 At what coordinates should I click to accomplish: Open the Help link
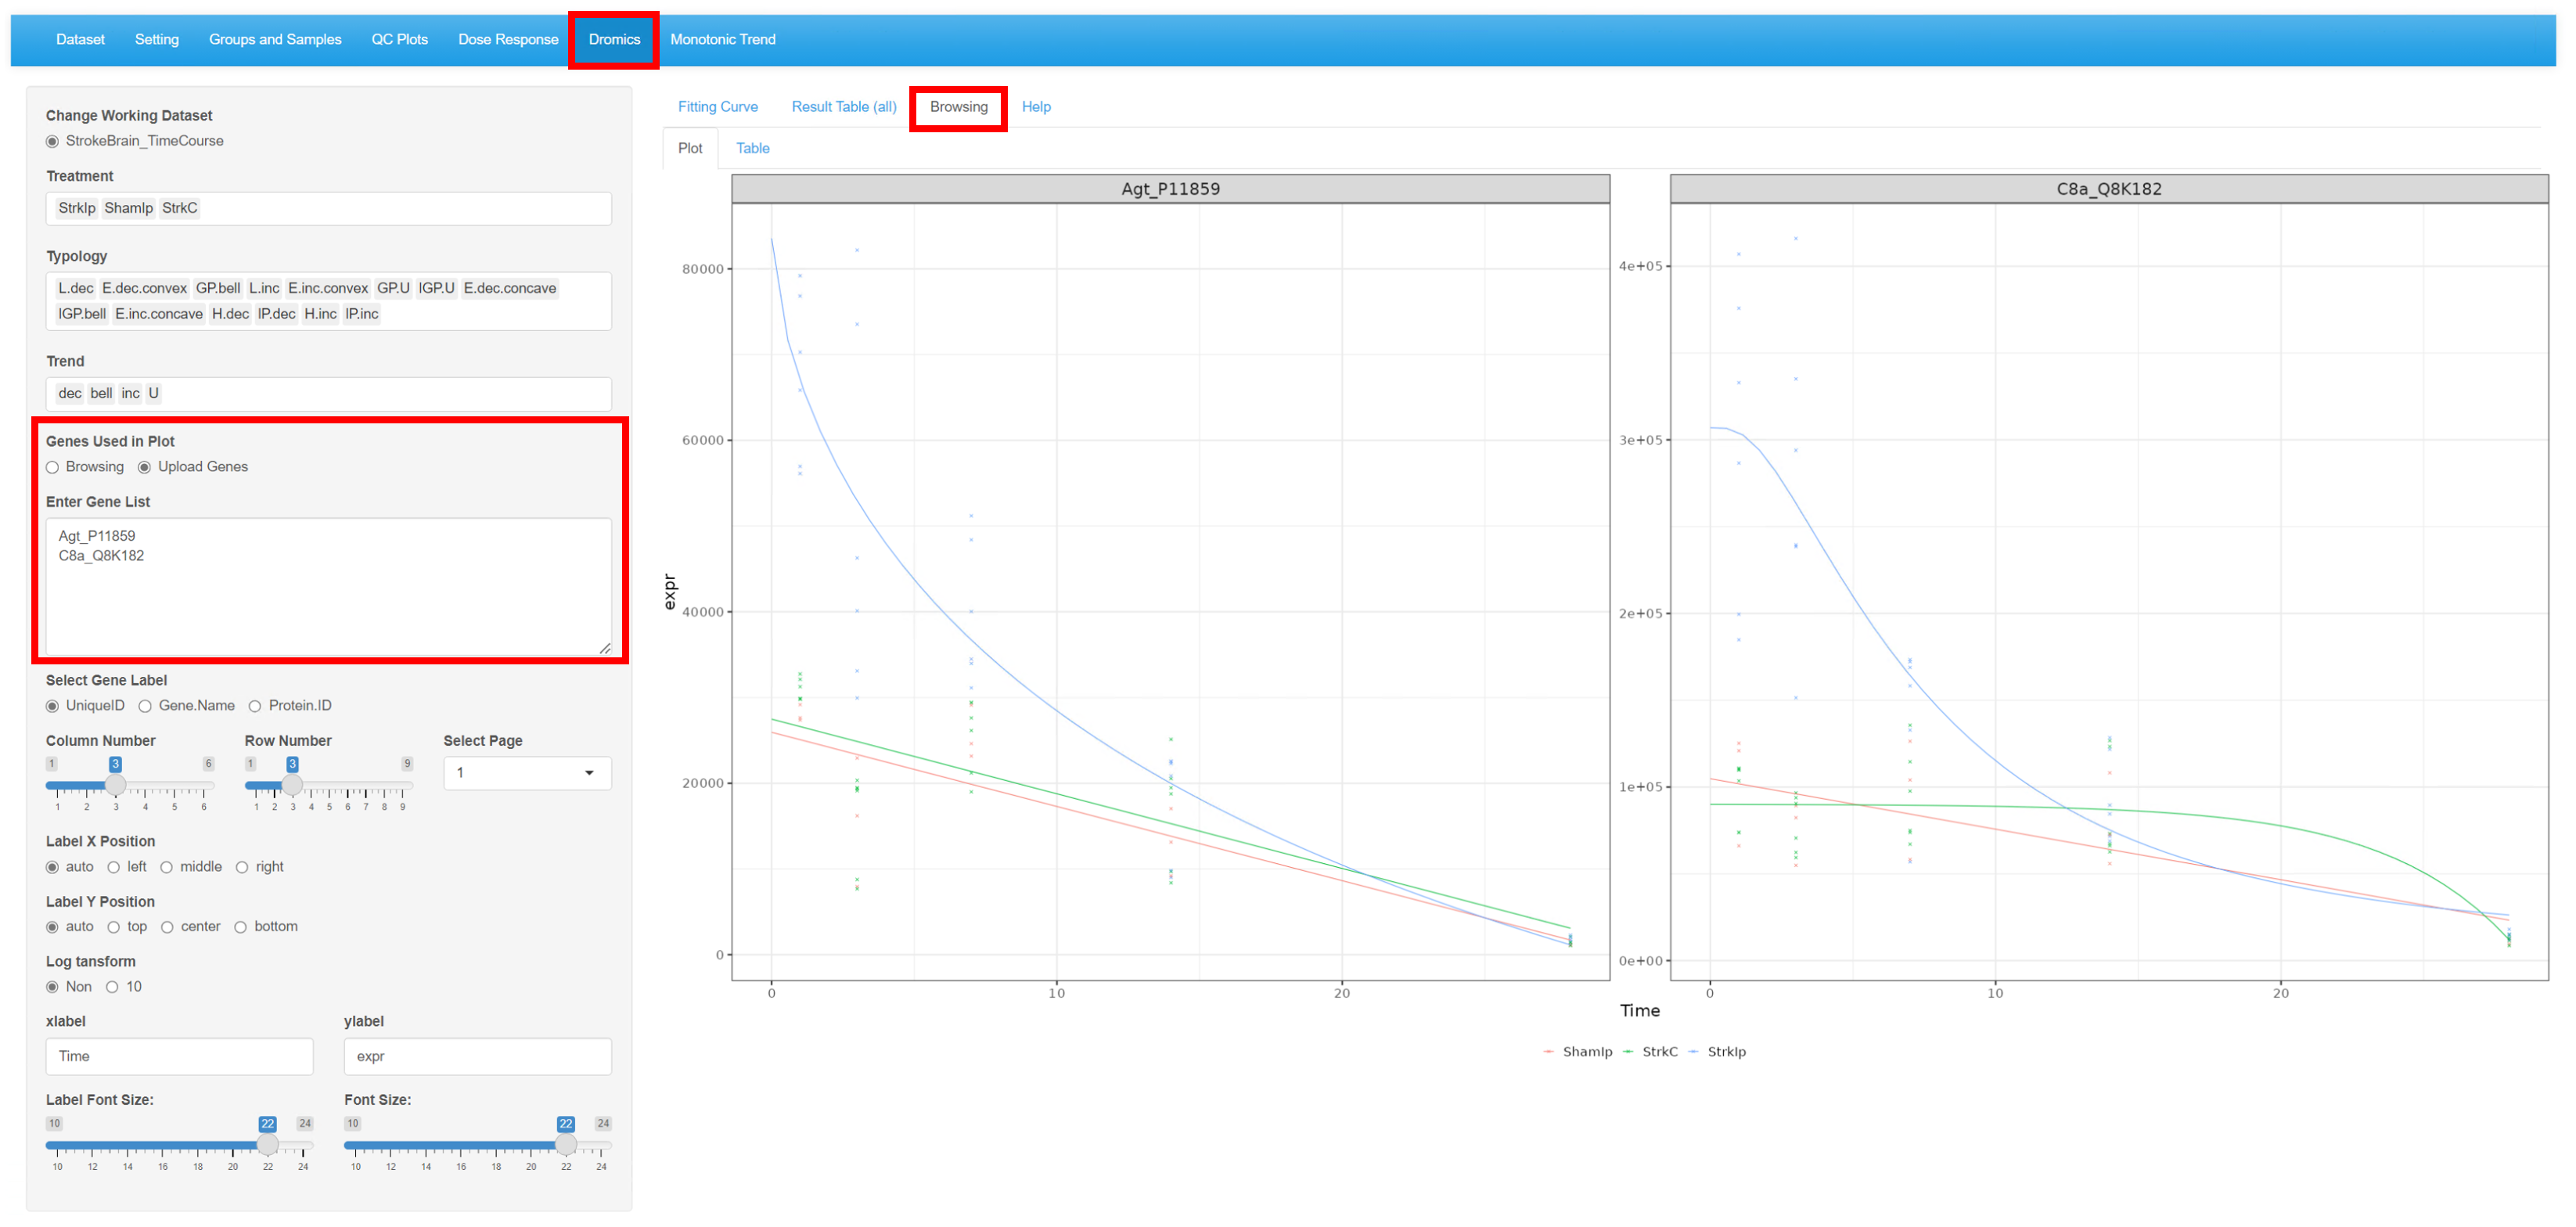click(x=1035, y=107)
